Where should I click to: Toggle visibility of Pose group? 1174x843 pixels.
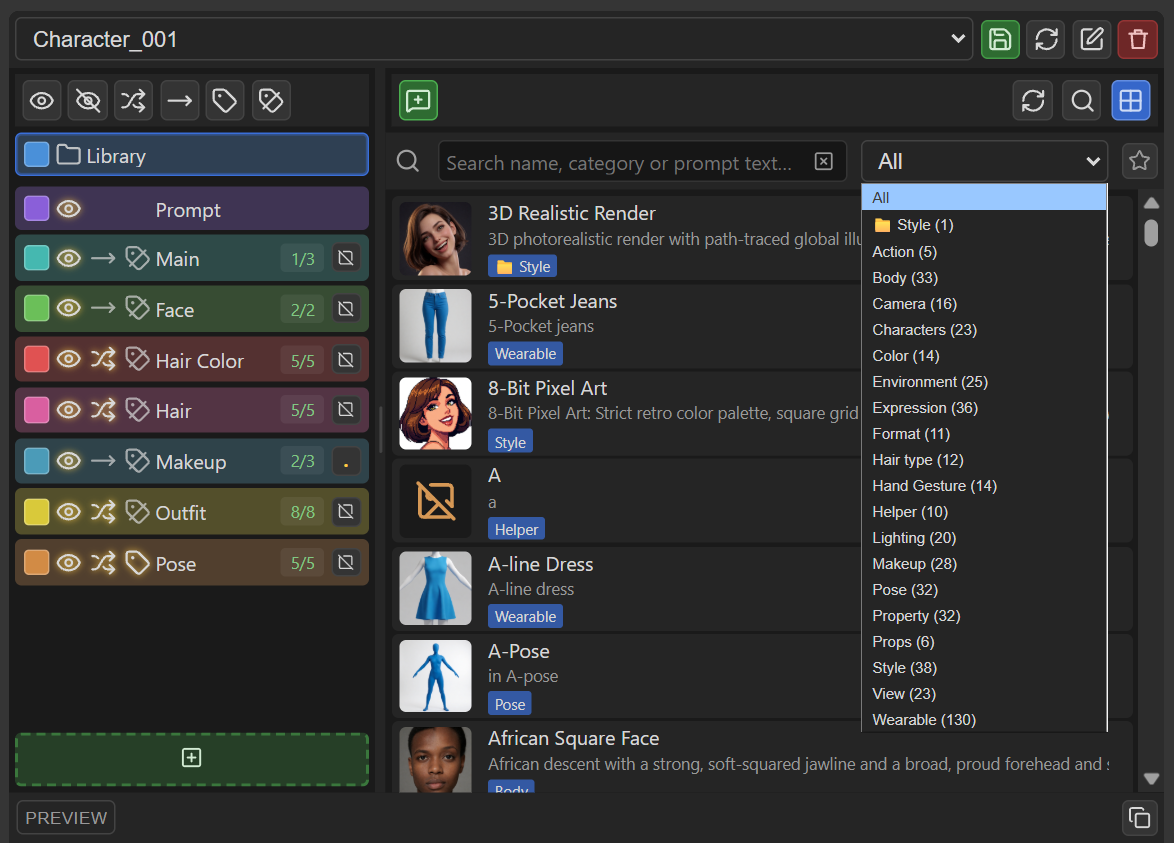(x=69, y=563)
